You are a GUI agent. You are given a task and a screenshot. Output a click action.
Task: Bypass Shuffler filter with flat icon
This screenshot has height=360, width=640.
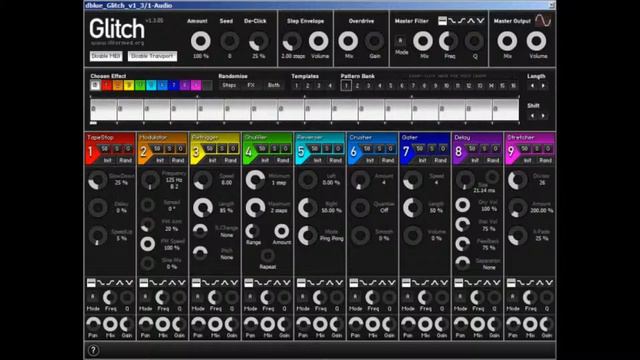point(249,282)
